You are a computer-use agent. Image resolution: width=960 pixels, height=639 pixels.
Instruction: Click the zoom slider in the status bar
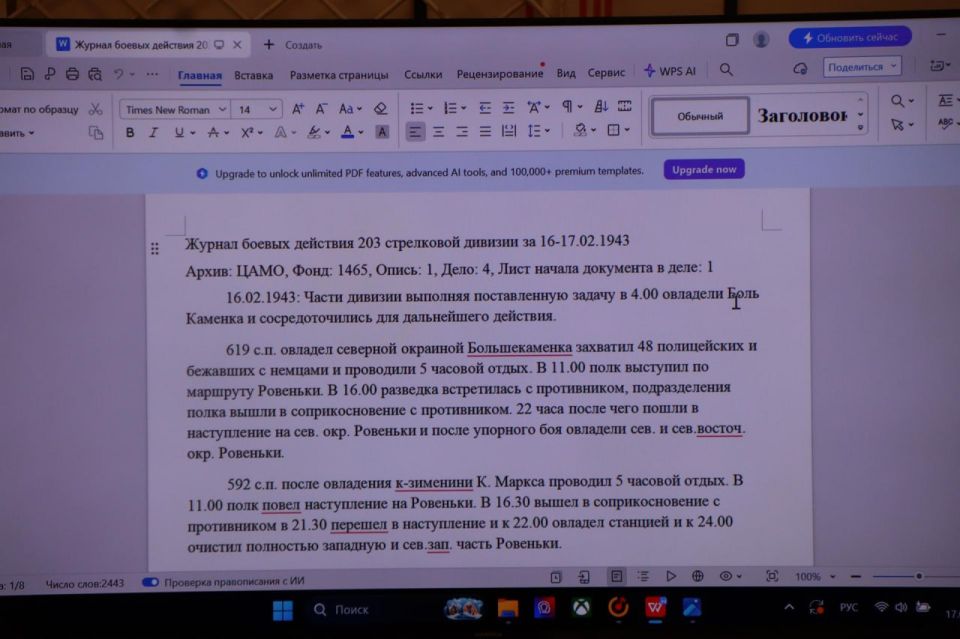tap(905, 577)
